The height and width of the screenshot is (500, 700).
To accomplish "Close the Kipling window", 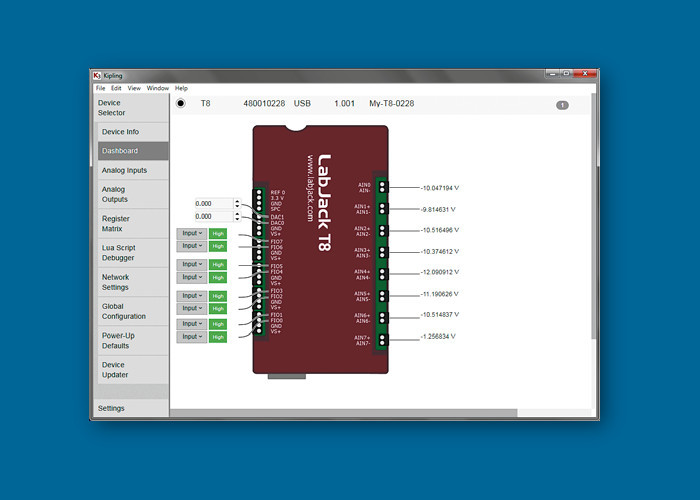I will (585, 73).
